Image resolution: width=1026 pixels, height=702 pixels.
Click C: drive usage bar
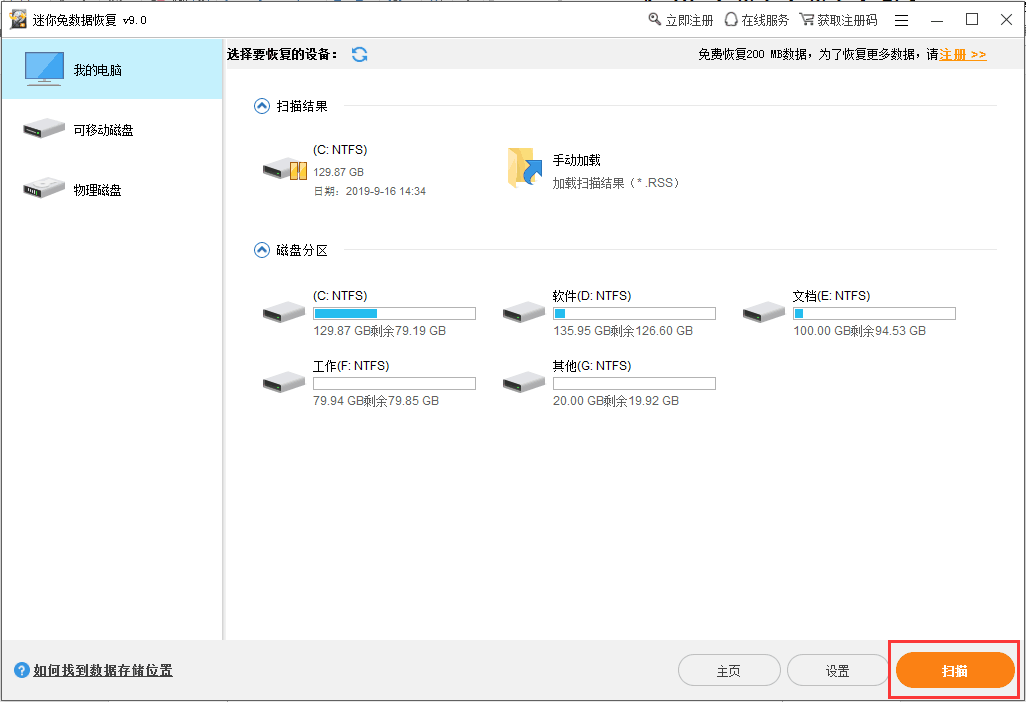pyautogui.click(x=395, y=313)
